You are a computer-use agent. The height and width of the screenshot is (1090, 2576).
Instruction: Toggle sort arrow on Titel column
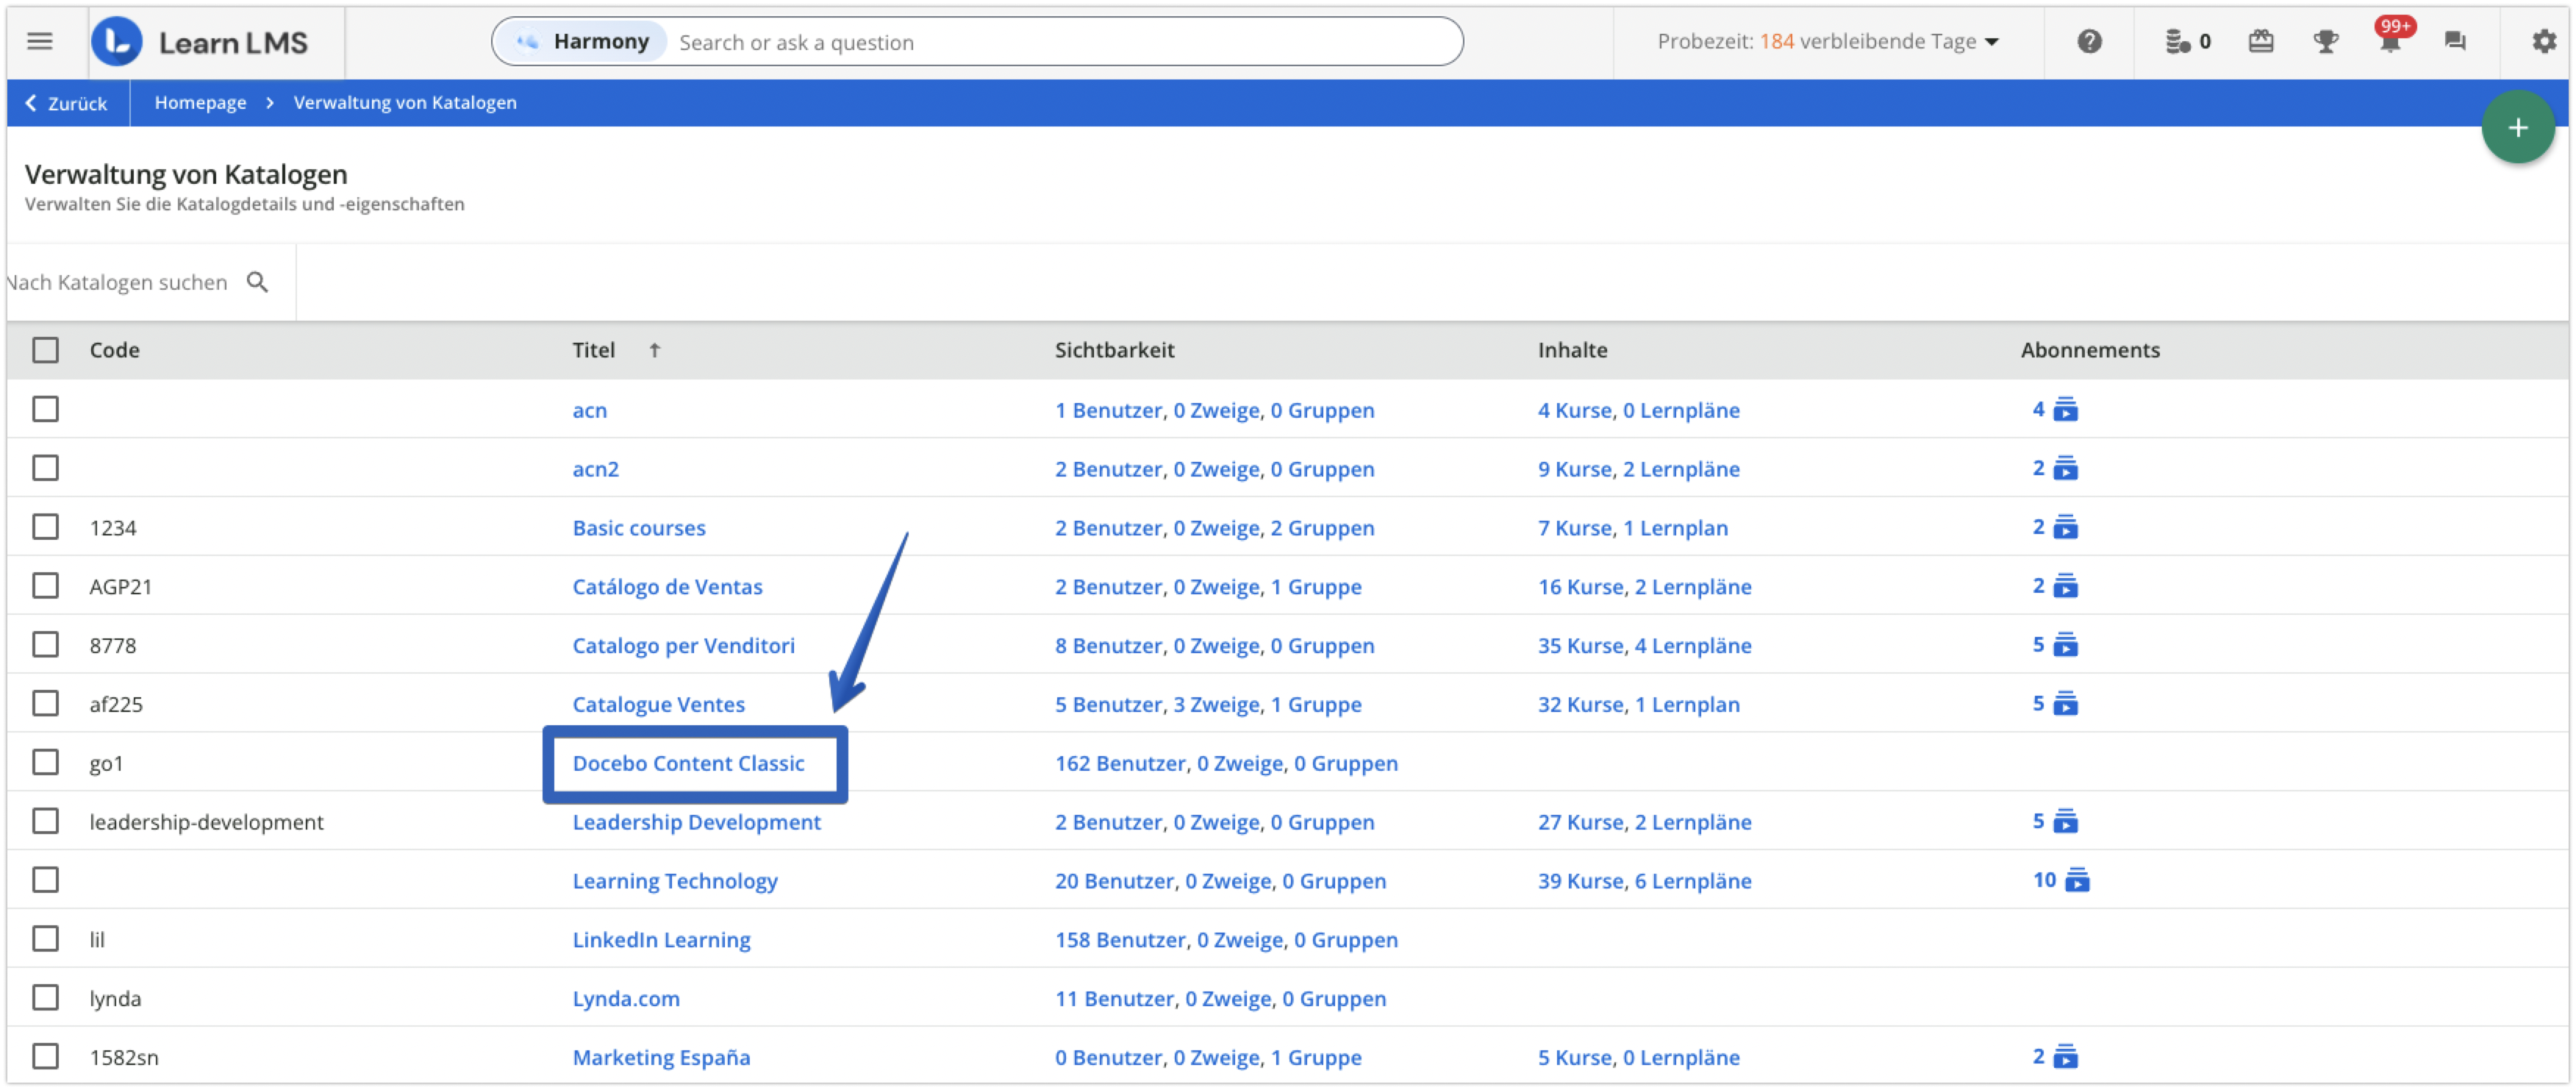click(654, 350)
